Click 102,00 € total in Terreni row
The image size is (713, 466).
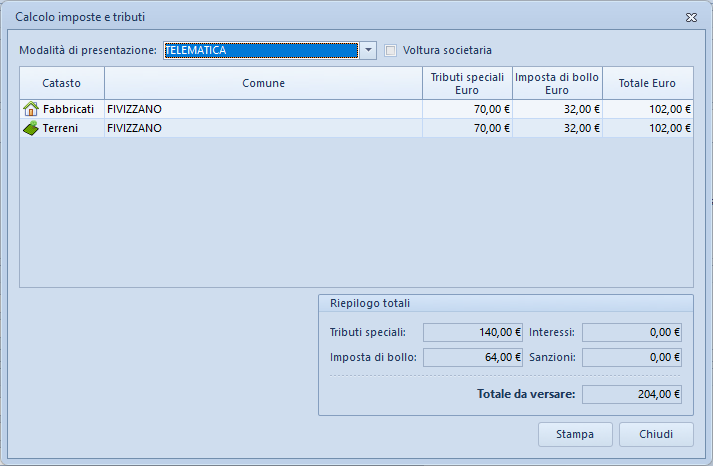[670, 128]
